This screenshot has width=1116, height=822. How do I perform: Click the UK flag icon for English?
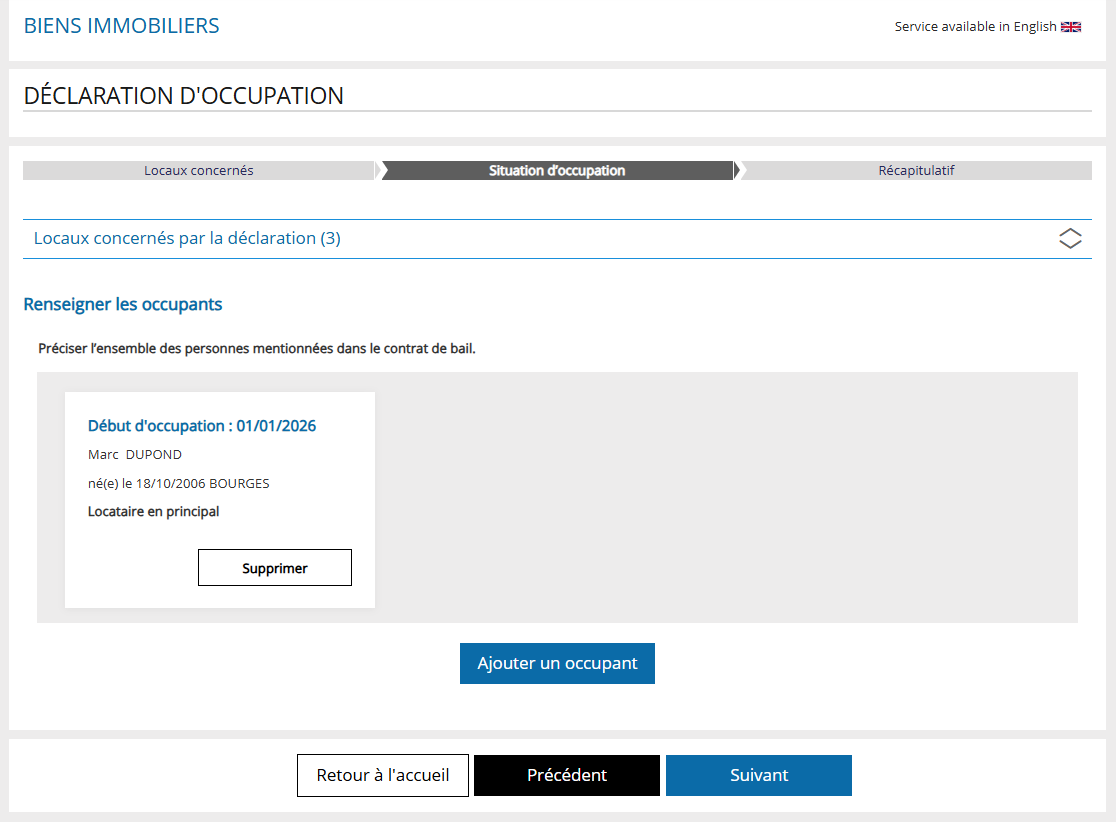coord(1070,27)
